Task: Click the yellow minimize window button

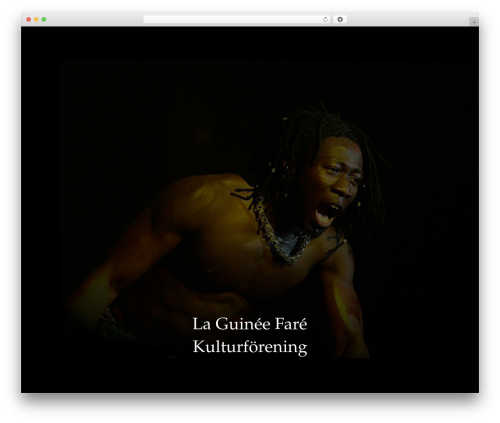Action: (x=36, y=20)
